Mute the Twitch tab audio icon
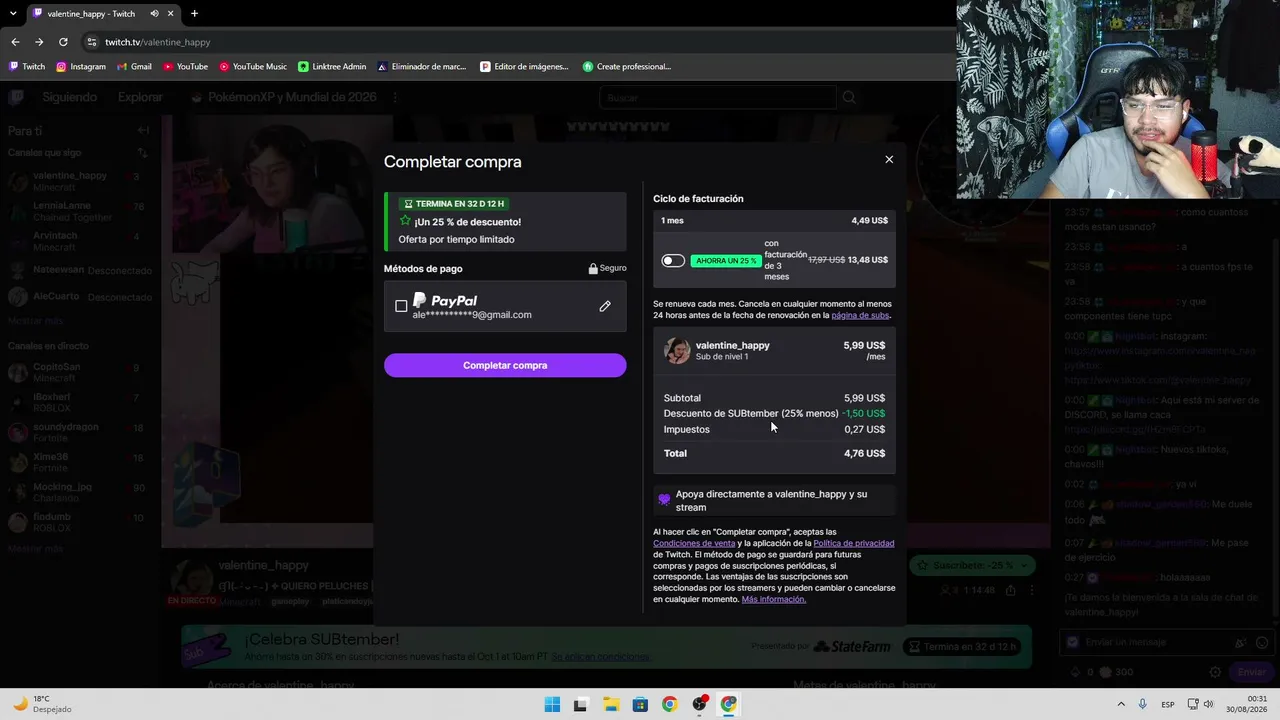This screenshot has width=1280, height=720. point(154,14)
